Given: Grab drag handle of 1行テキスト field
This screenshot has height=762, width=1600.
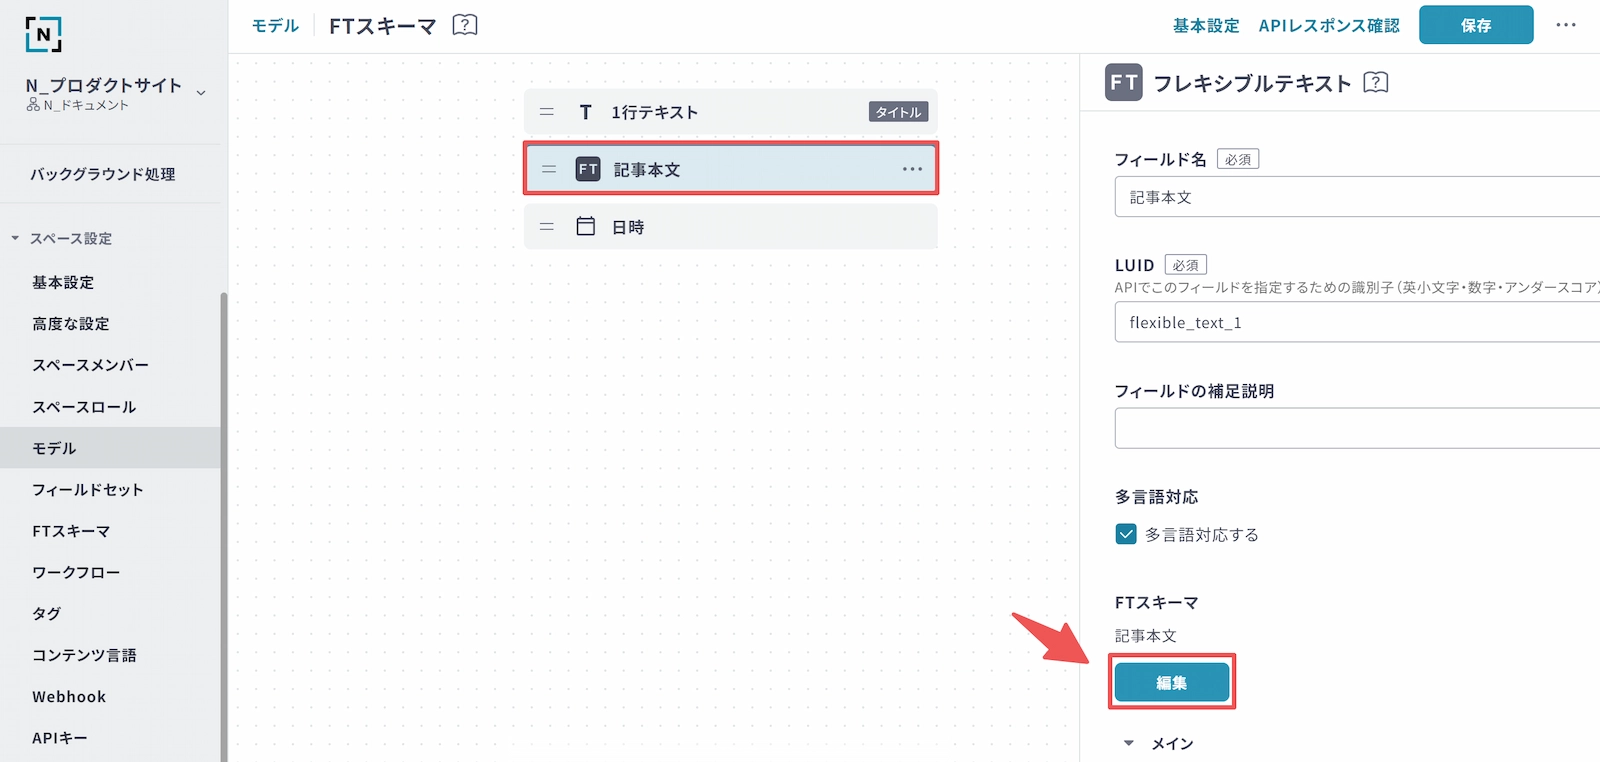Looking at the screenshot, I should (547, 112).
